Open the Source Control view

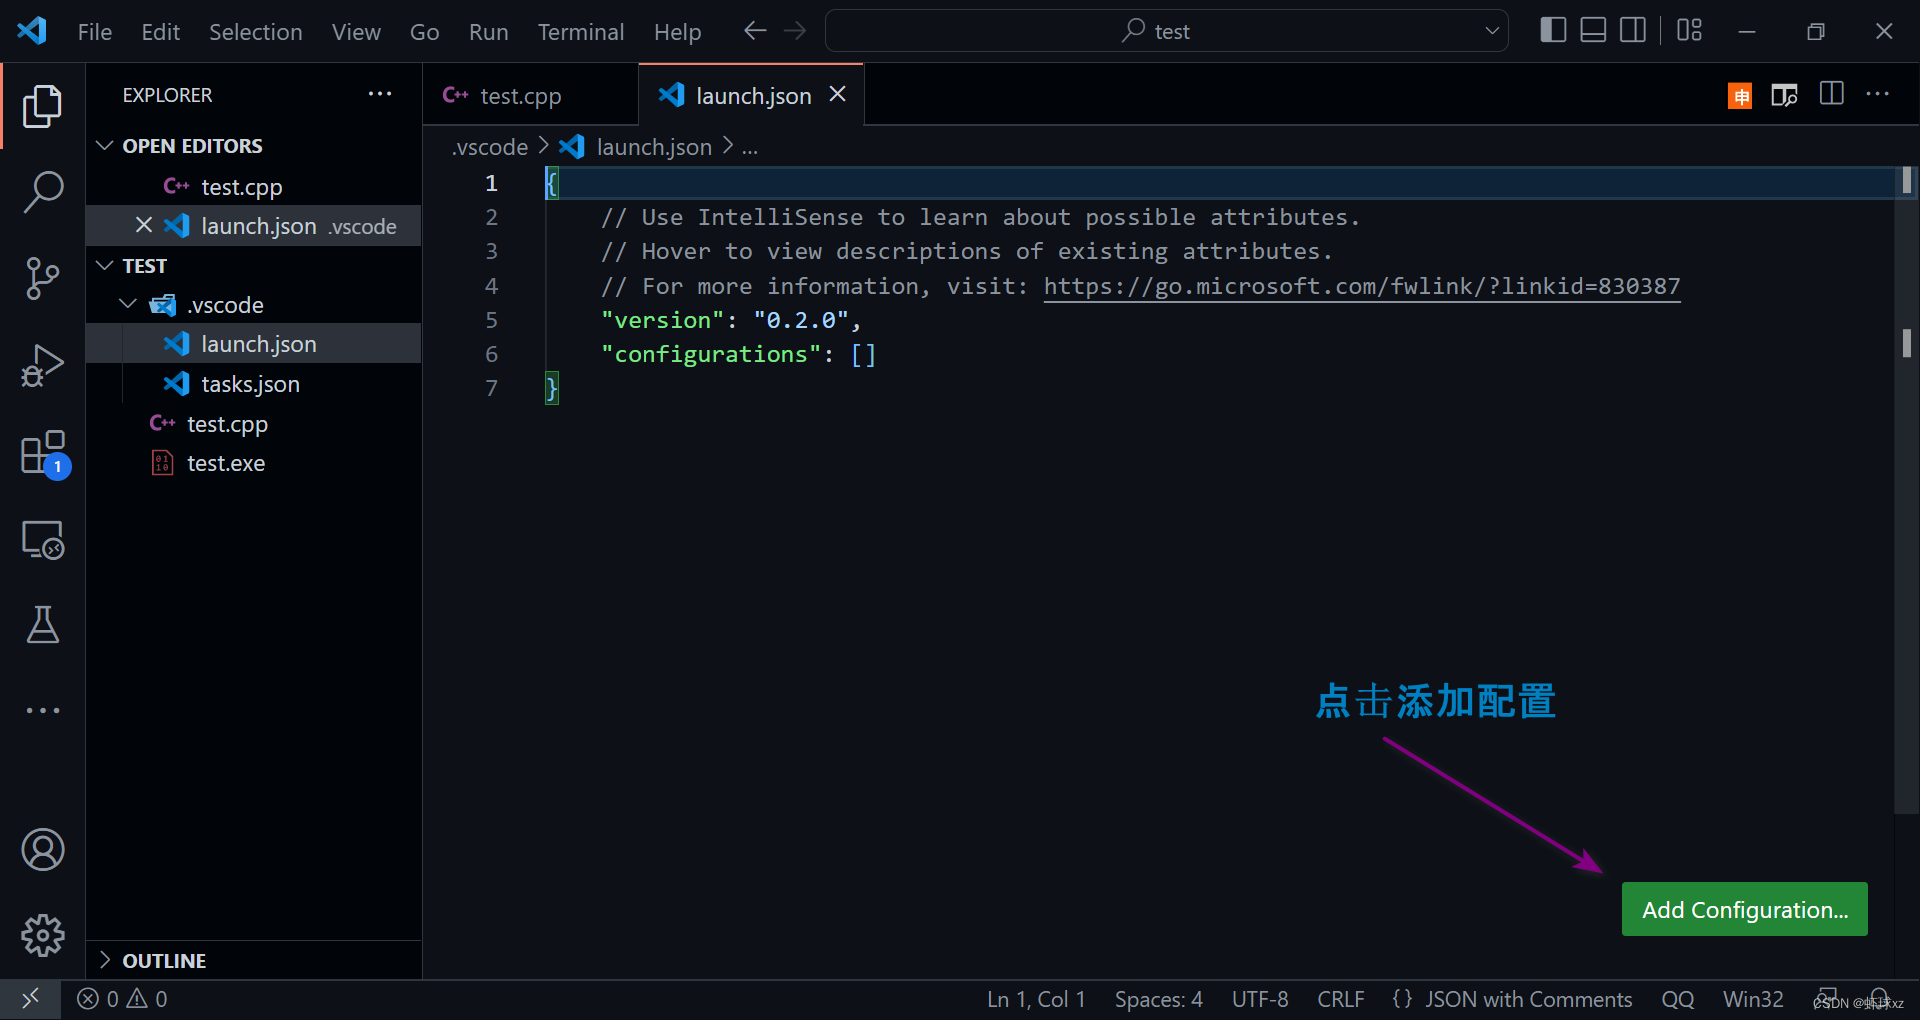[42, 278]
